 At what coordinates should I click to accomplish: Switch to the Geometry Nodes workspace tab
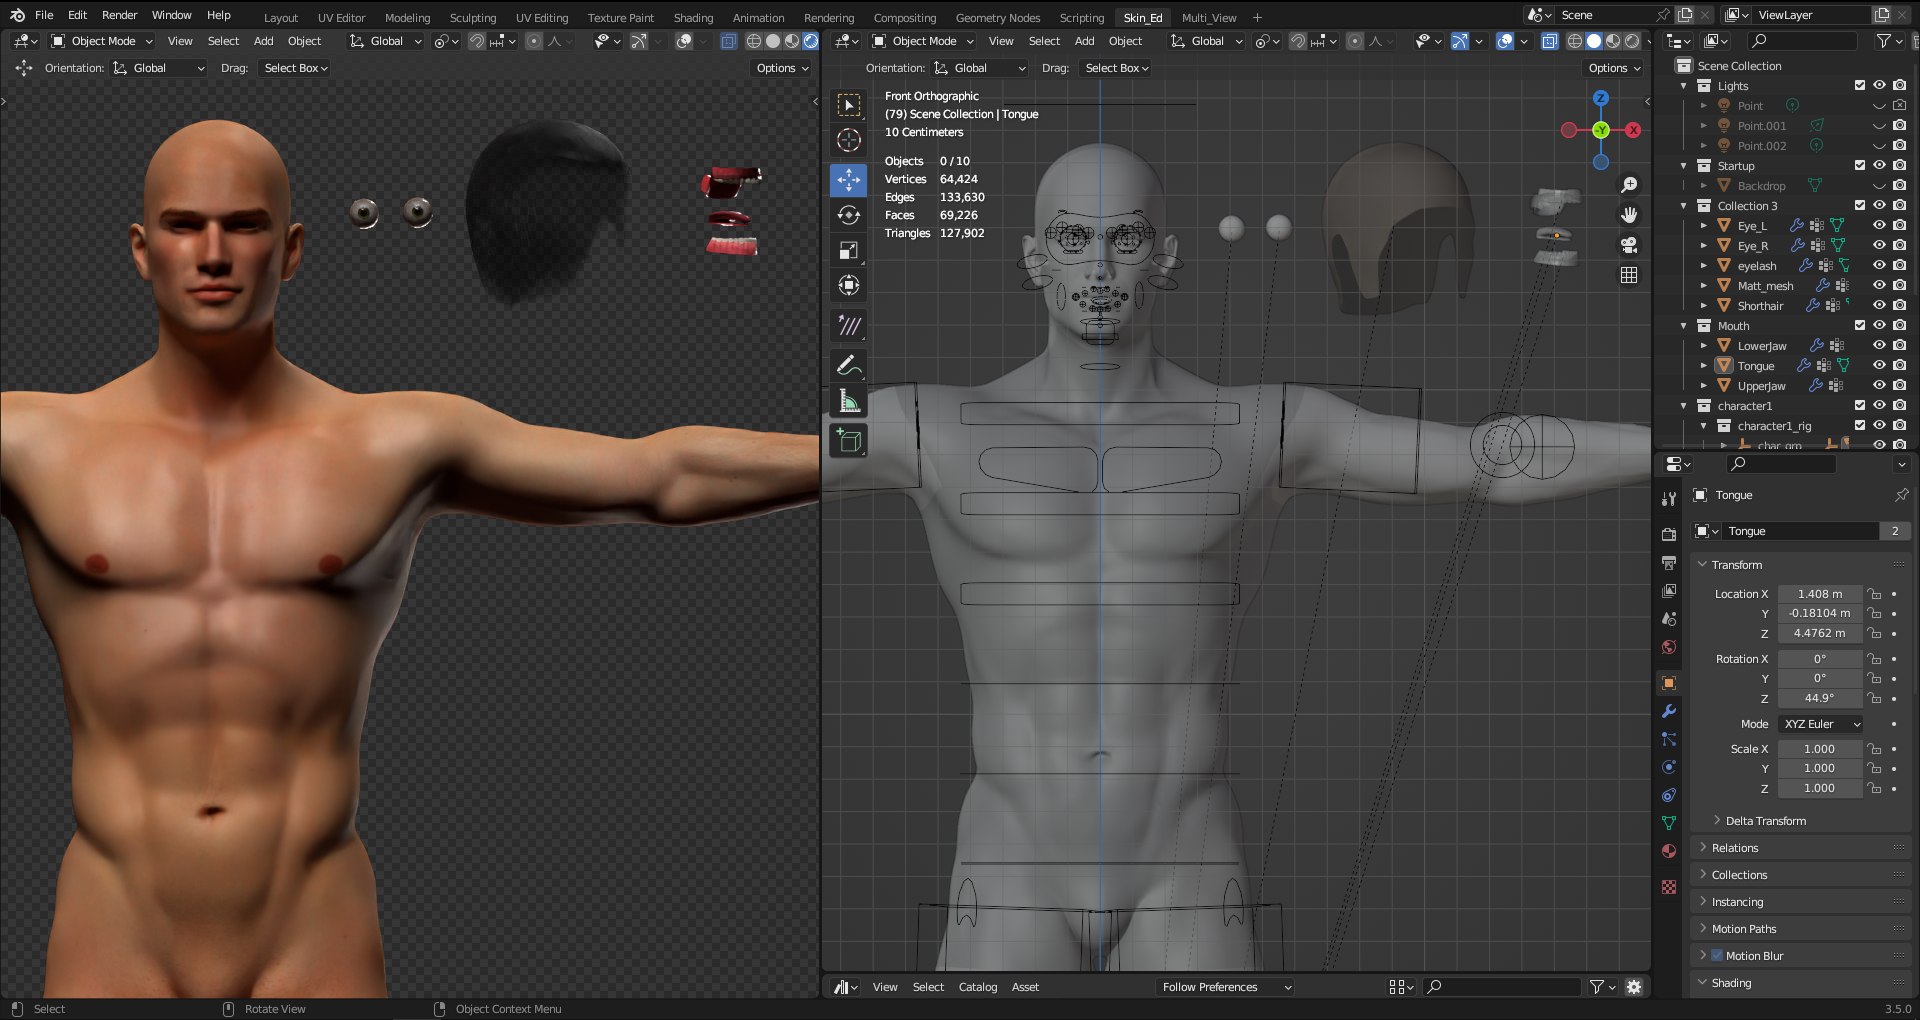pyautogui.click(x=998, y=18)
